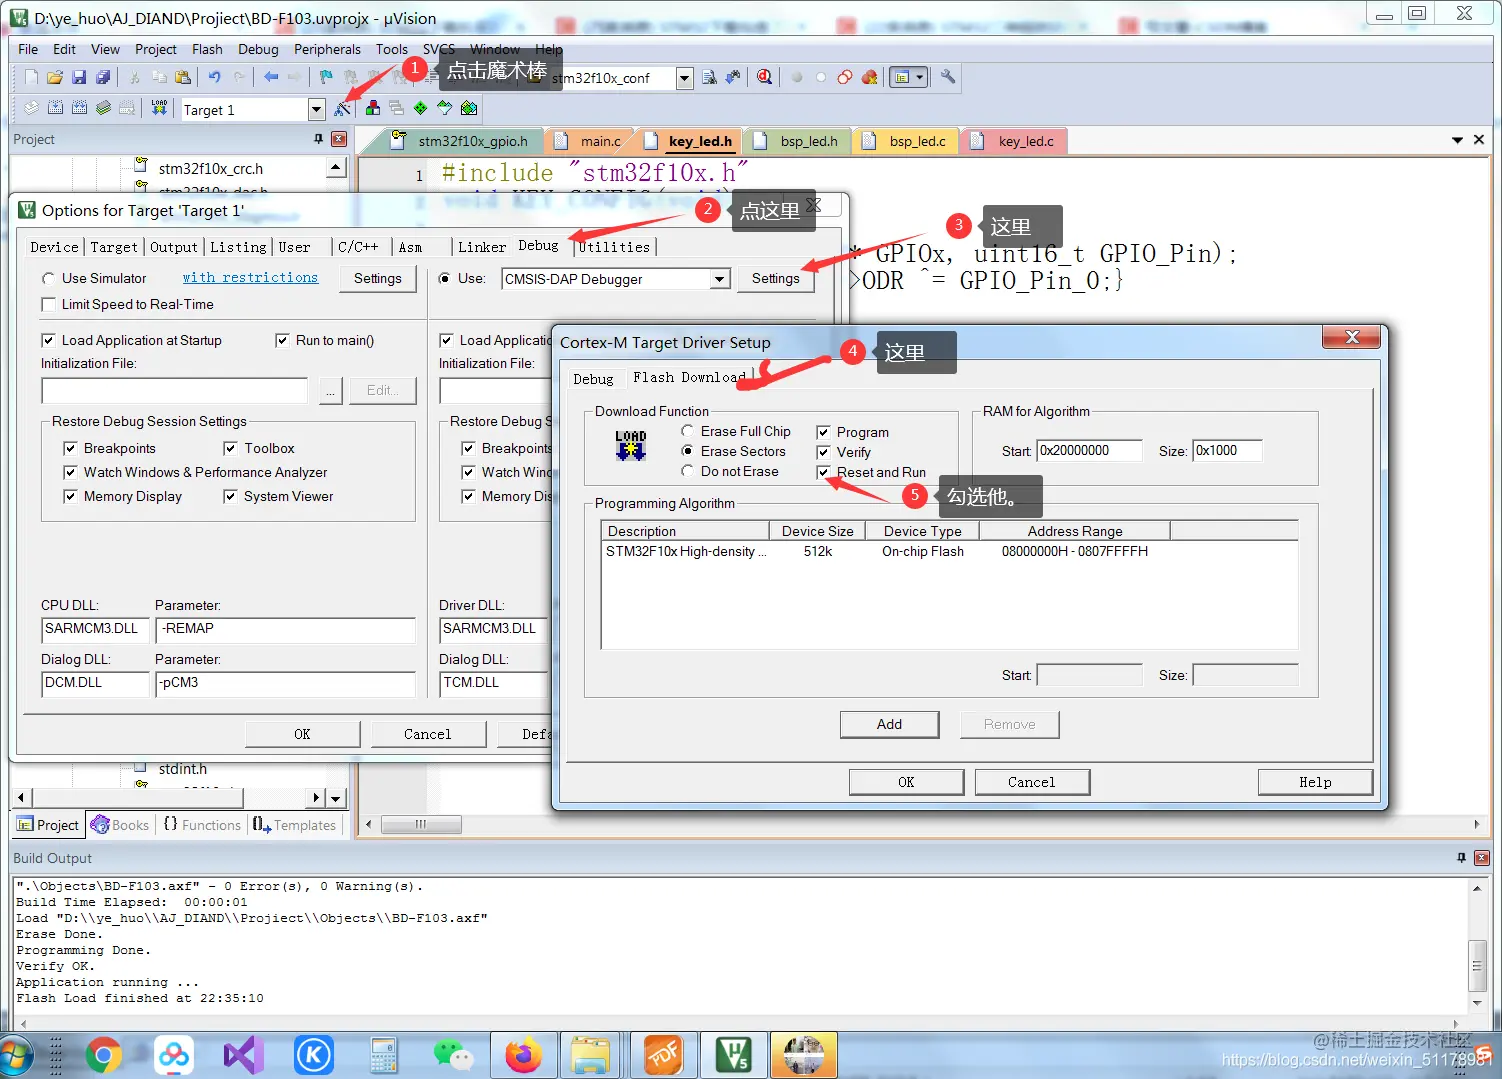
Task: Open WeChat from the taskbar
Action: [453, 1055]
